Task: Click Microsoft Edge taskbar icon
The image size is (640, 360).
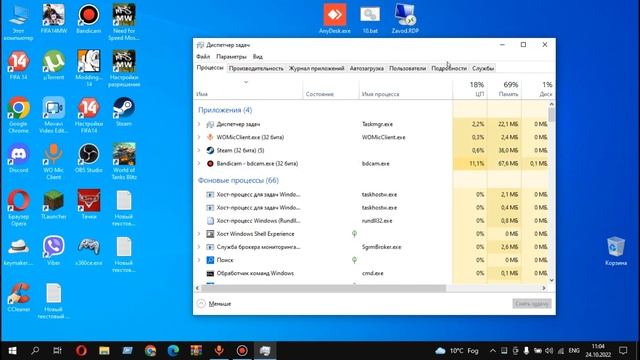Action: pyautogui.click(x=173, y=350)
